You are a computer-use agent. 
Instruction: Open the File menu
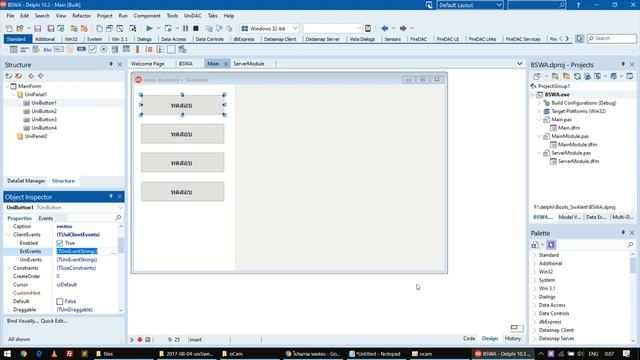[10, 16]
